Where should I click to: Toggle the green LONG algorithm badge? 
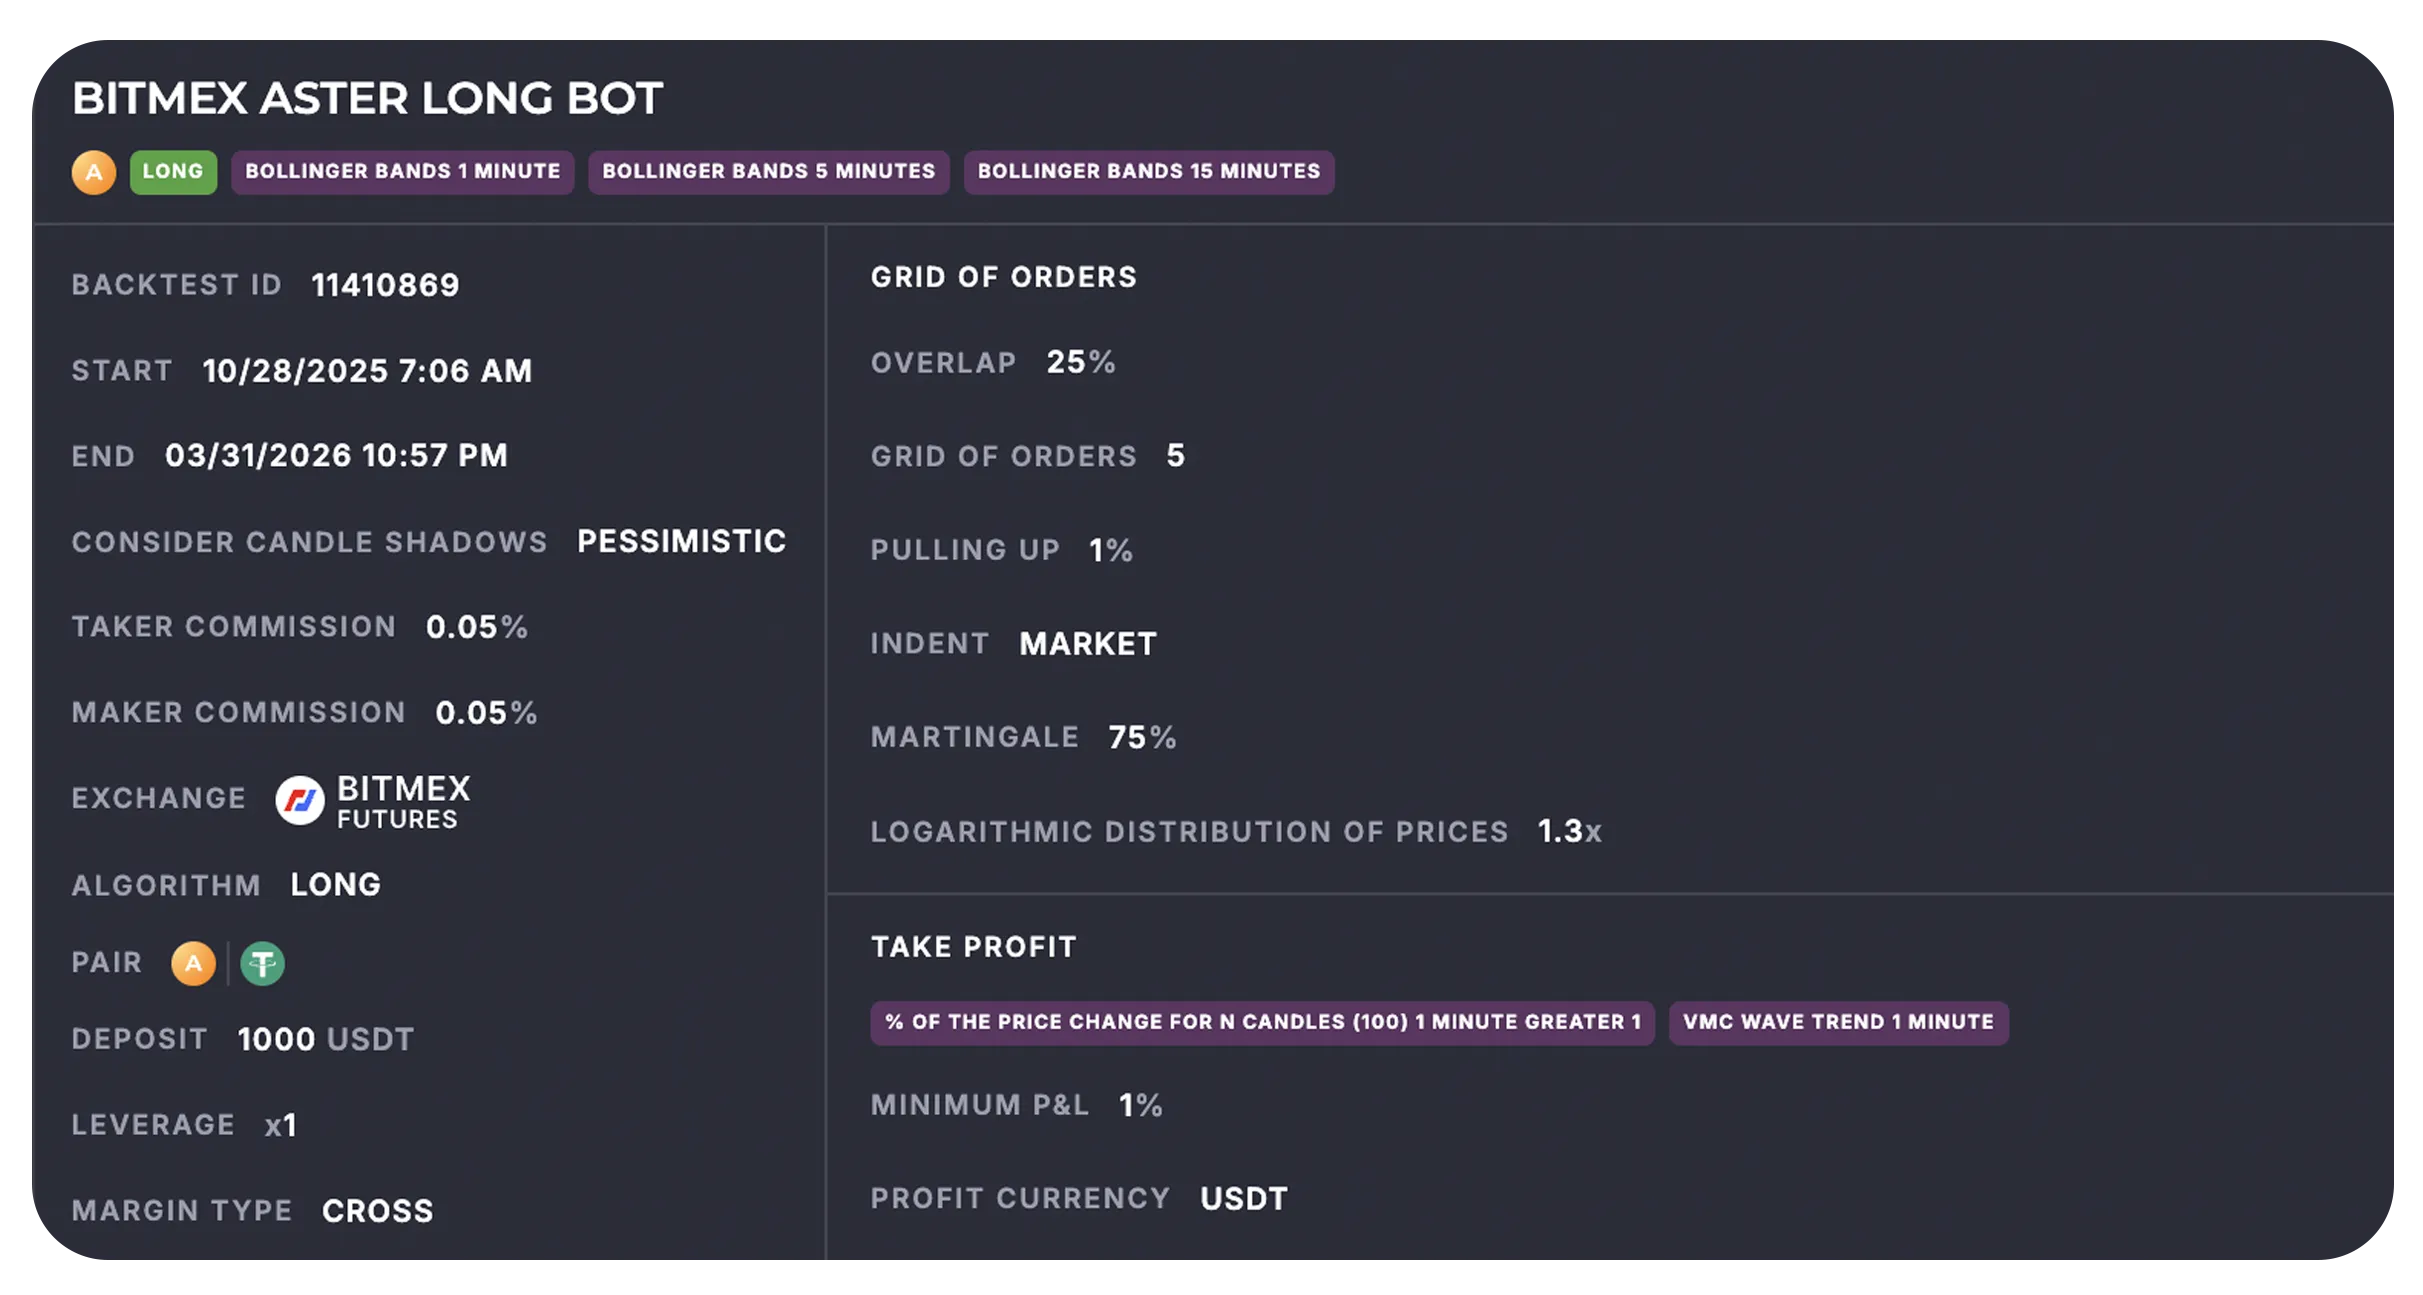pos(173,171)
